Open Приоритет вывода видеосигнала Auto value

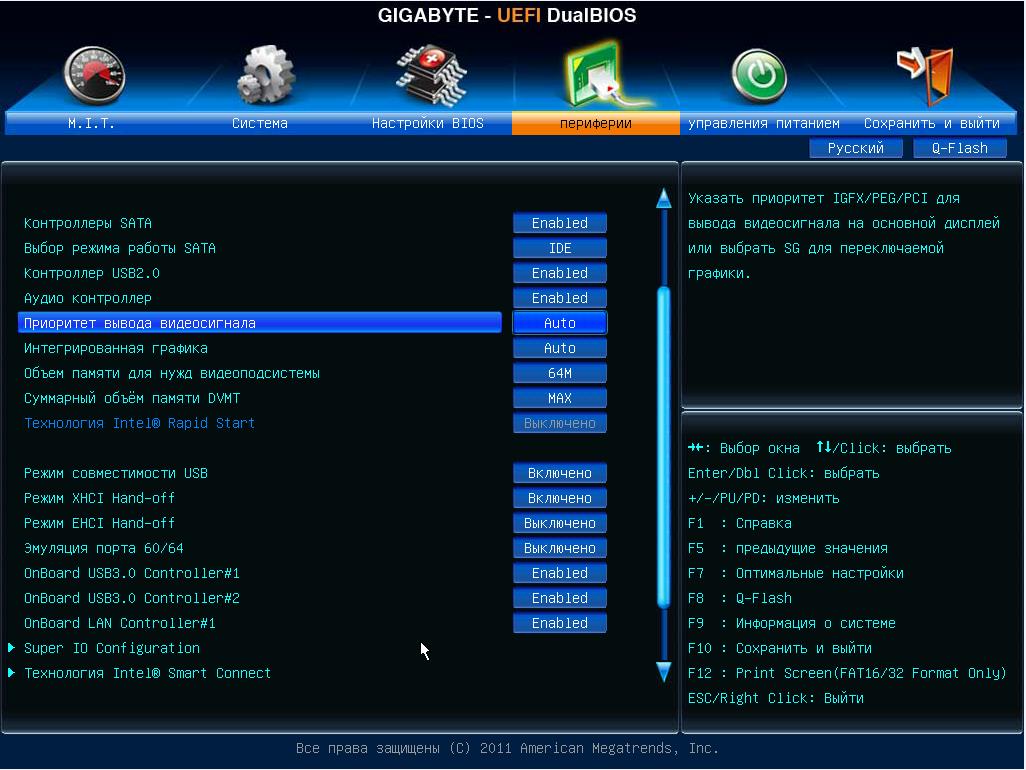point(559,323)
